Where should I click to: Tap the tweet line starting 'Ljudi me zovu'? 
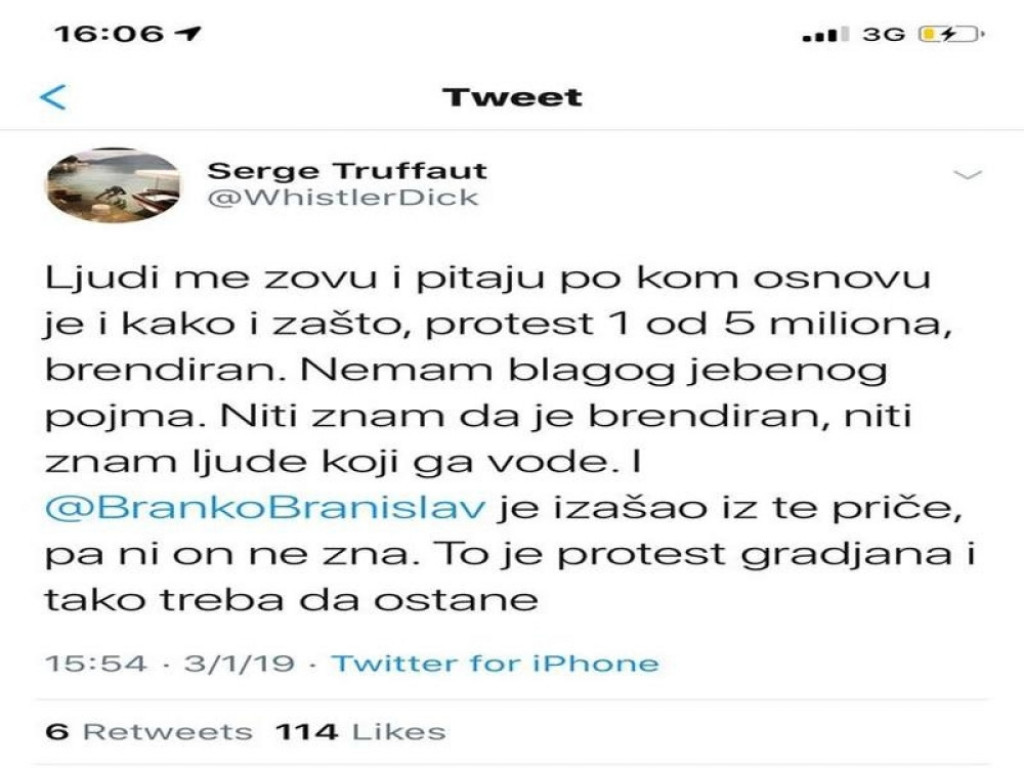[x=488, y=277]
